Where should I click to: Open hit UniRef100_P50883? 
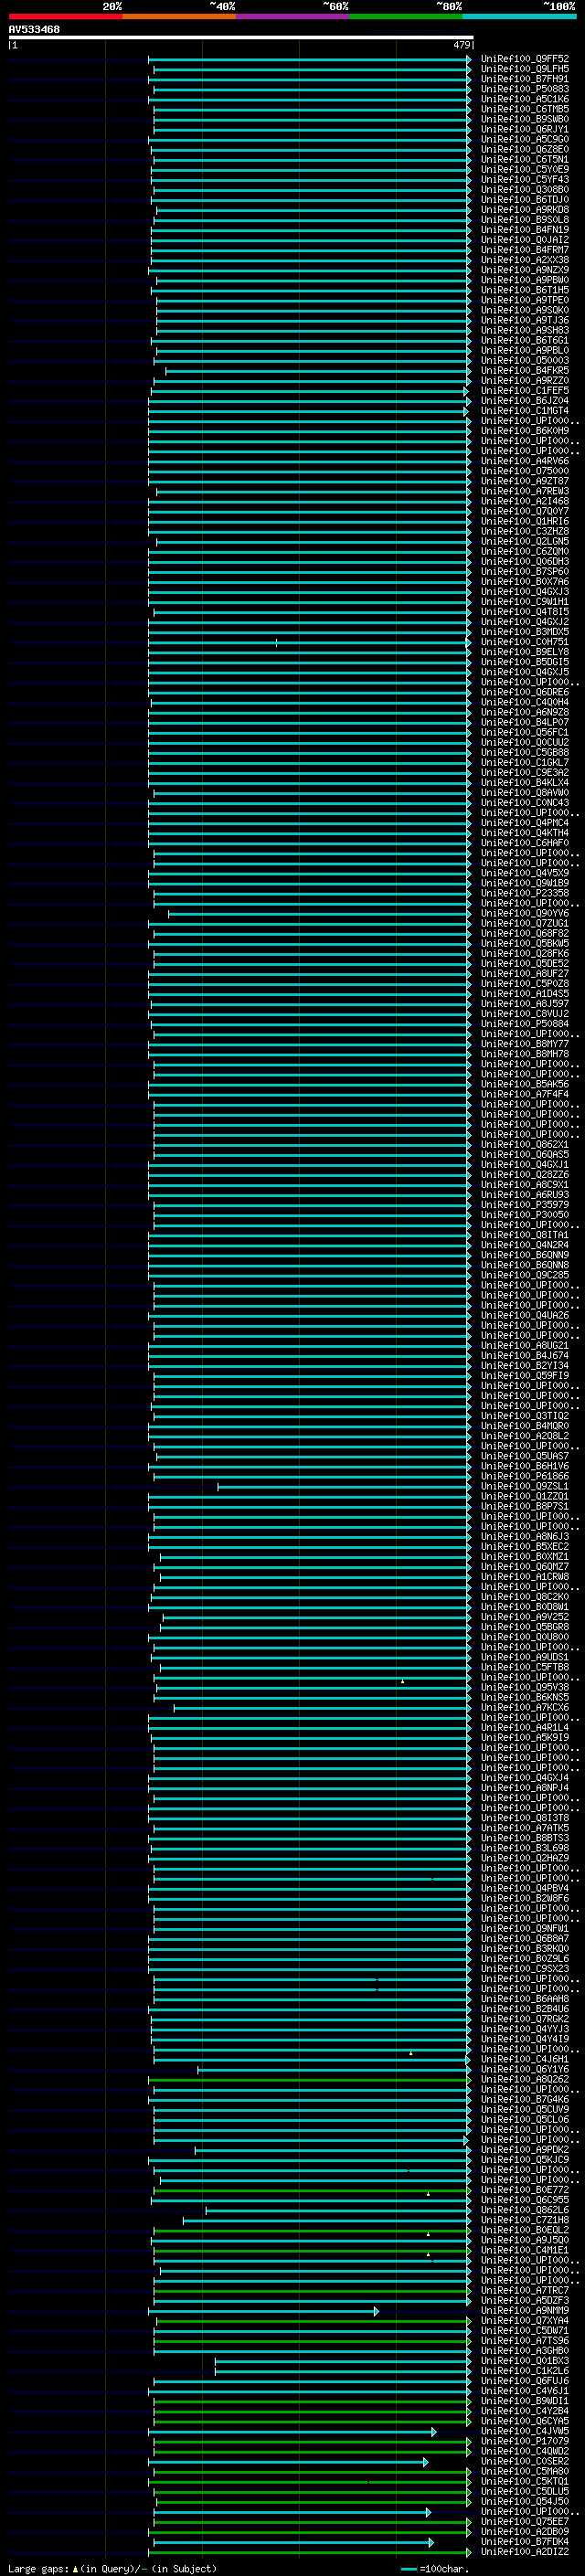tap(525, 89)
